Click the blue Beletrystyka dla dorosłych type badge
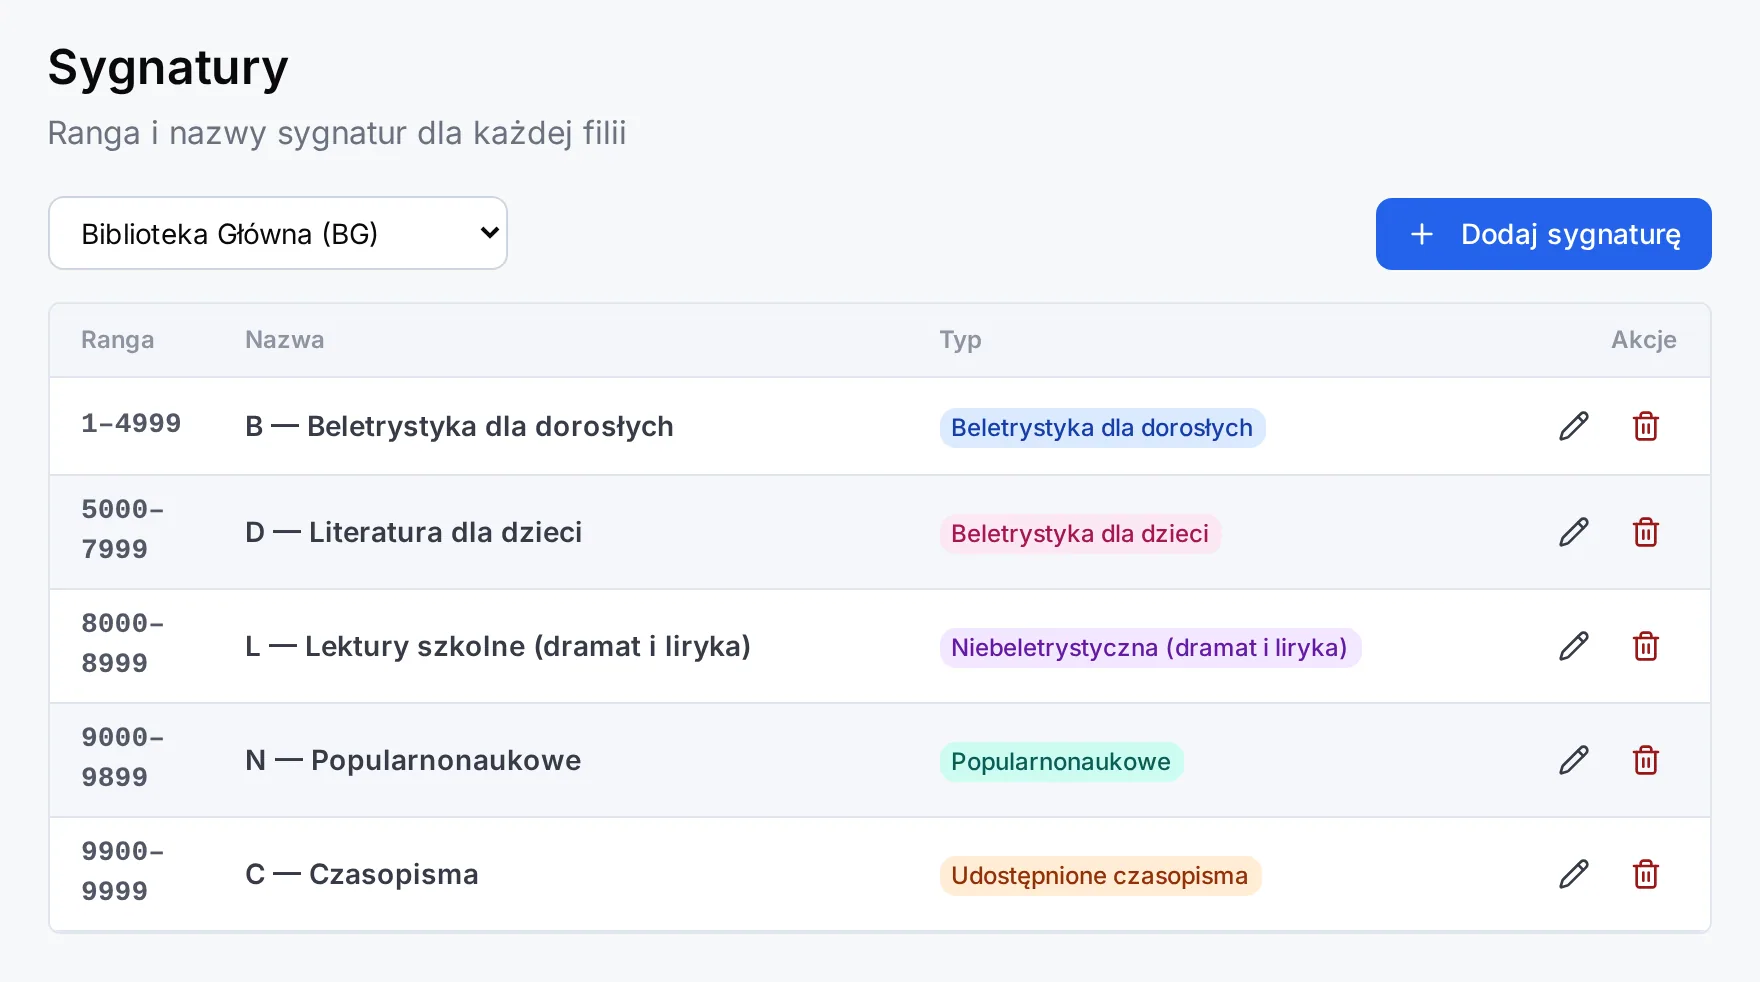 point(1102,427)
